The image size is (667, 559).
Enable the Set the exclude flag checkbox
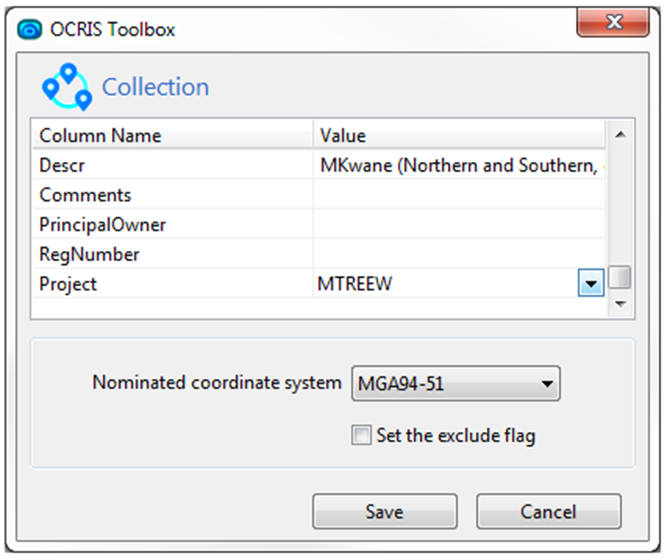361,435
